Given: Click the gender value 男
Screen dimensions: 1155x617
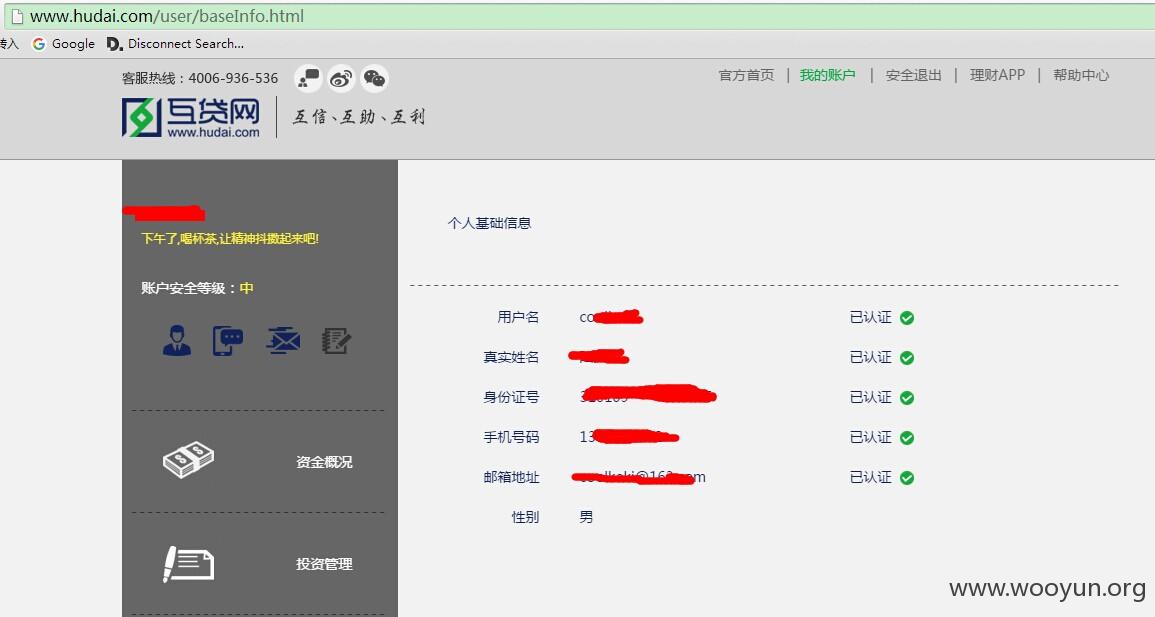Looking at the screenshot, I should (586, 517).
